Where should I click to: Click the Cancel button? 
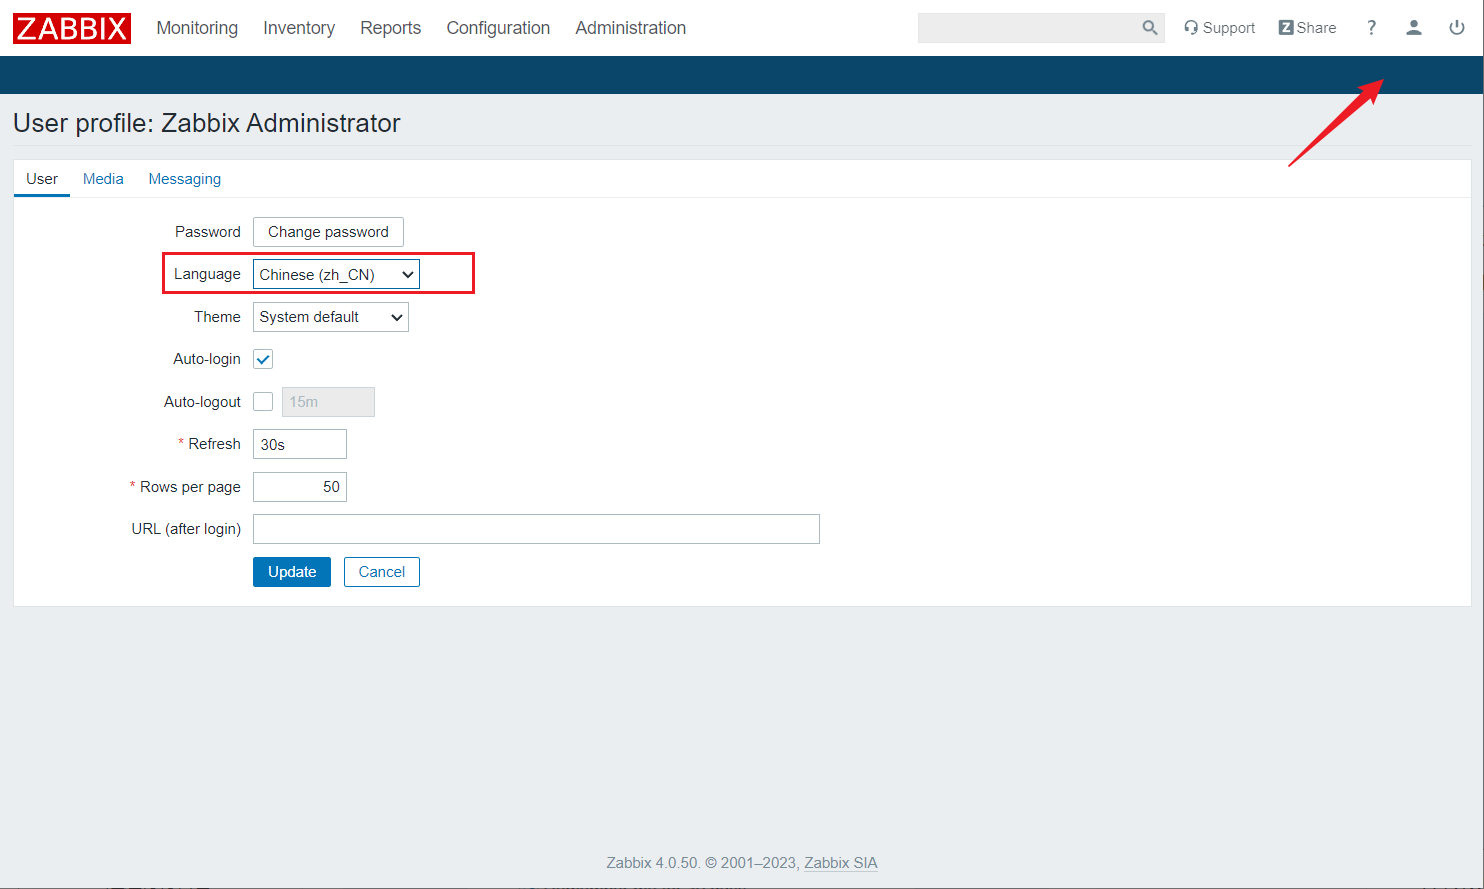click(382, 572)
